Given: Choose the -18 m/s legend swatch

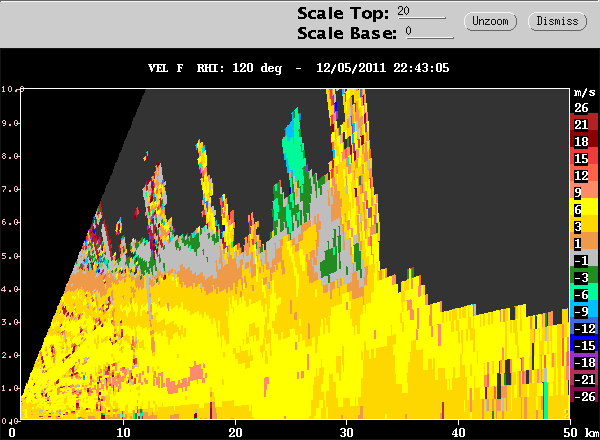Looking at the screenshot, I should coord(581,362).
